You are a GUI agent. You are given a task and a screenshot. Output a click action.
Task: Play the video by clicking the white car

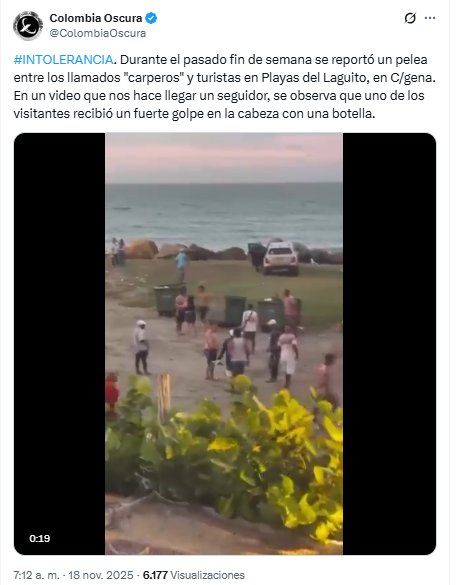(281, 258)
